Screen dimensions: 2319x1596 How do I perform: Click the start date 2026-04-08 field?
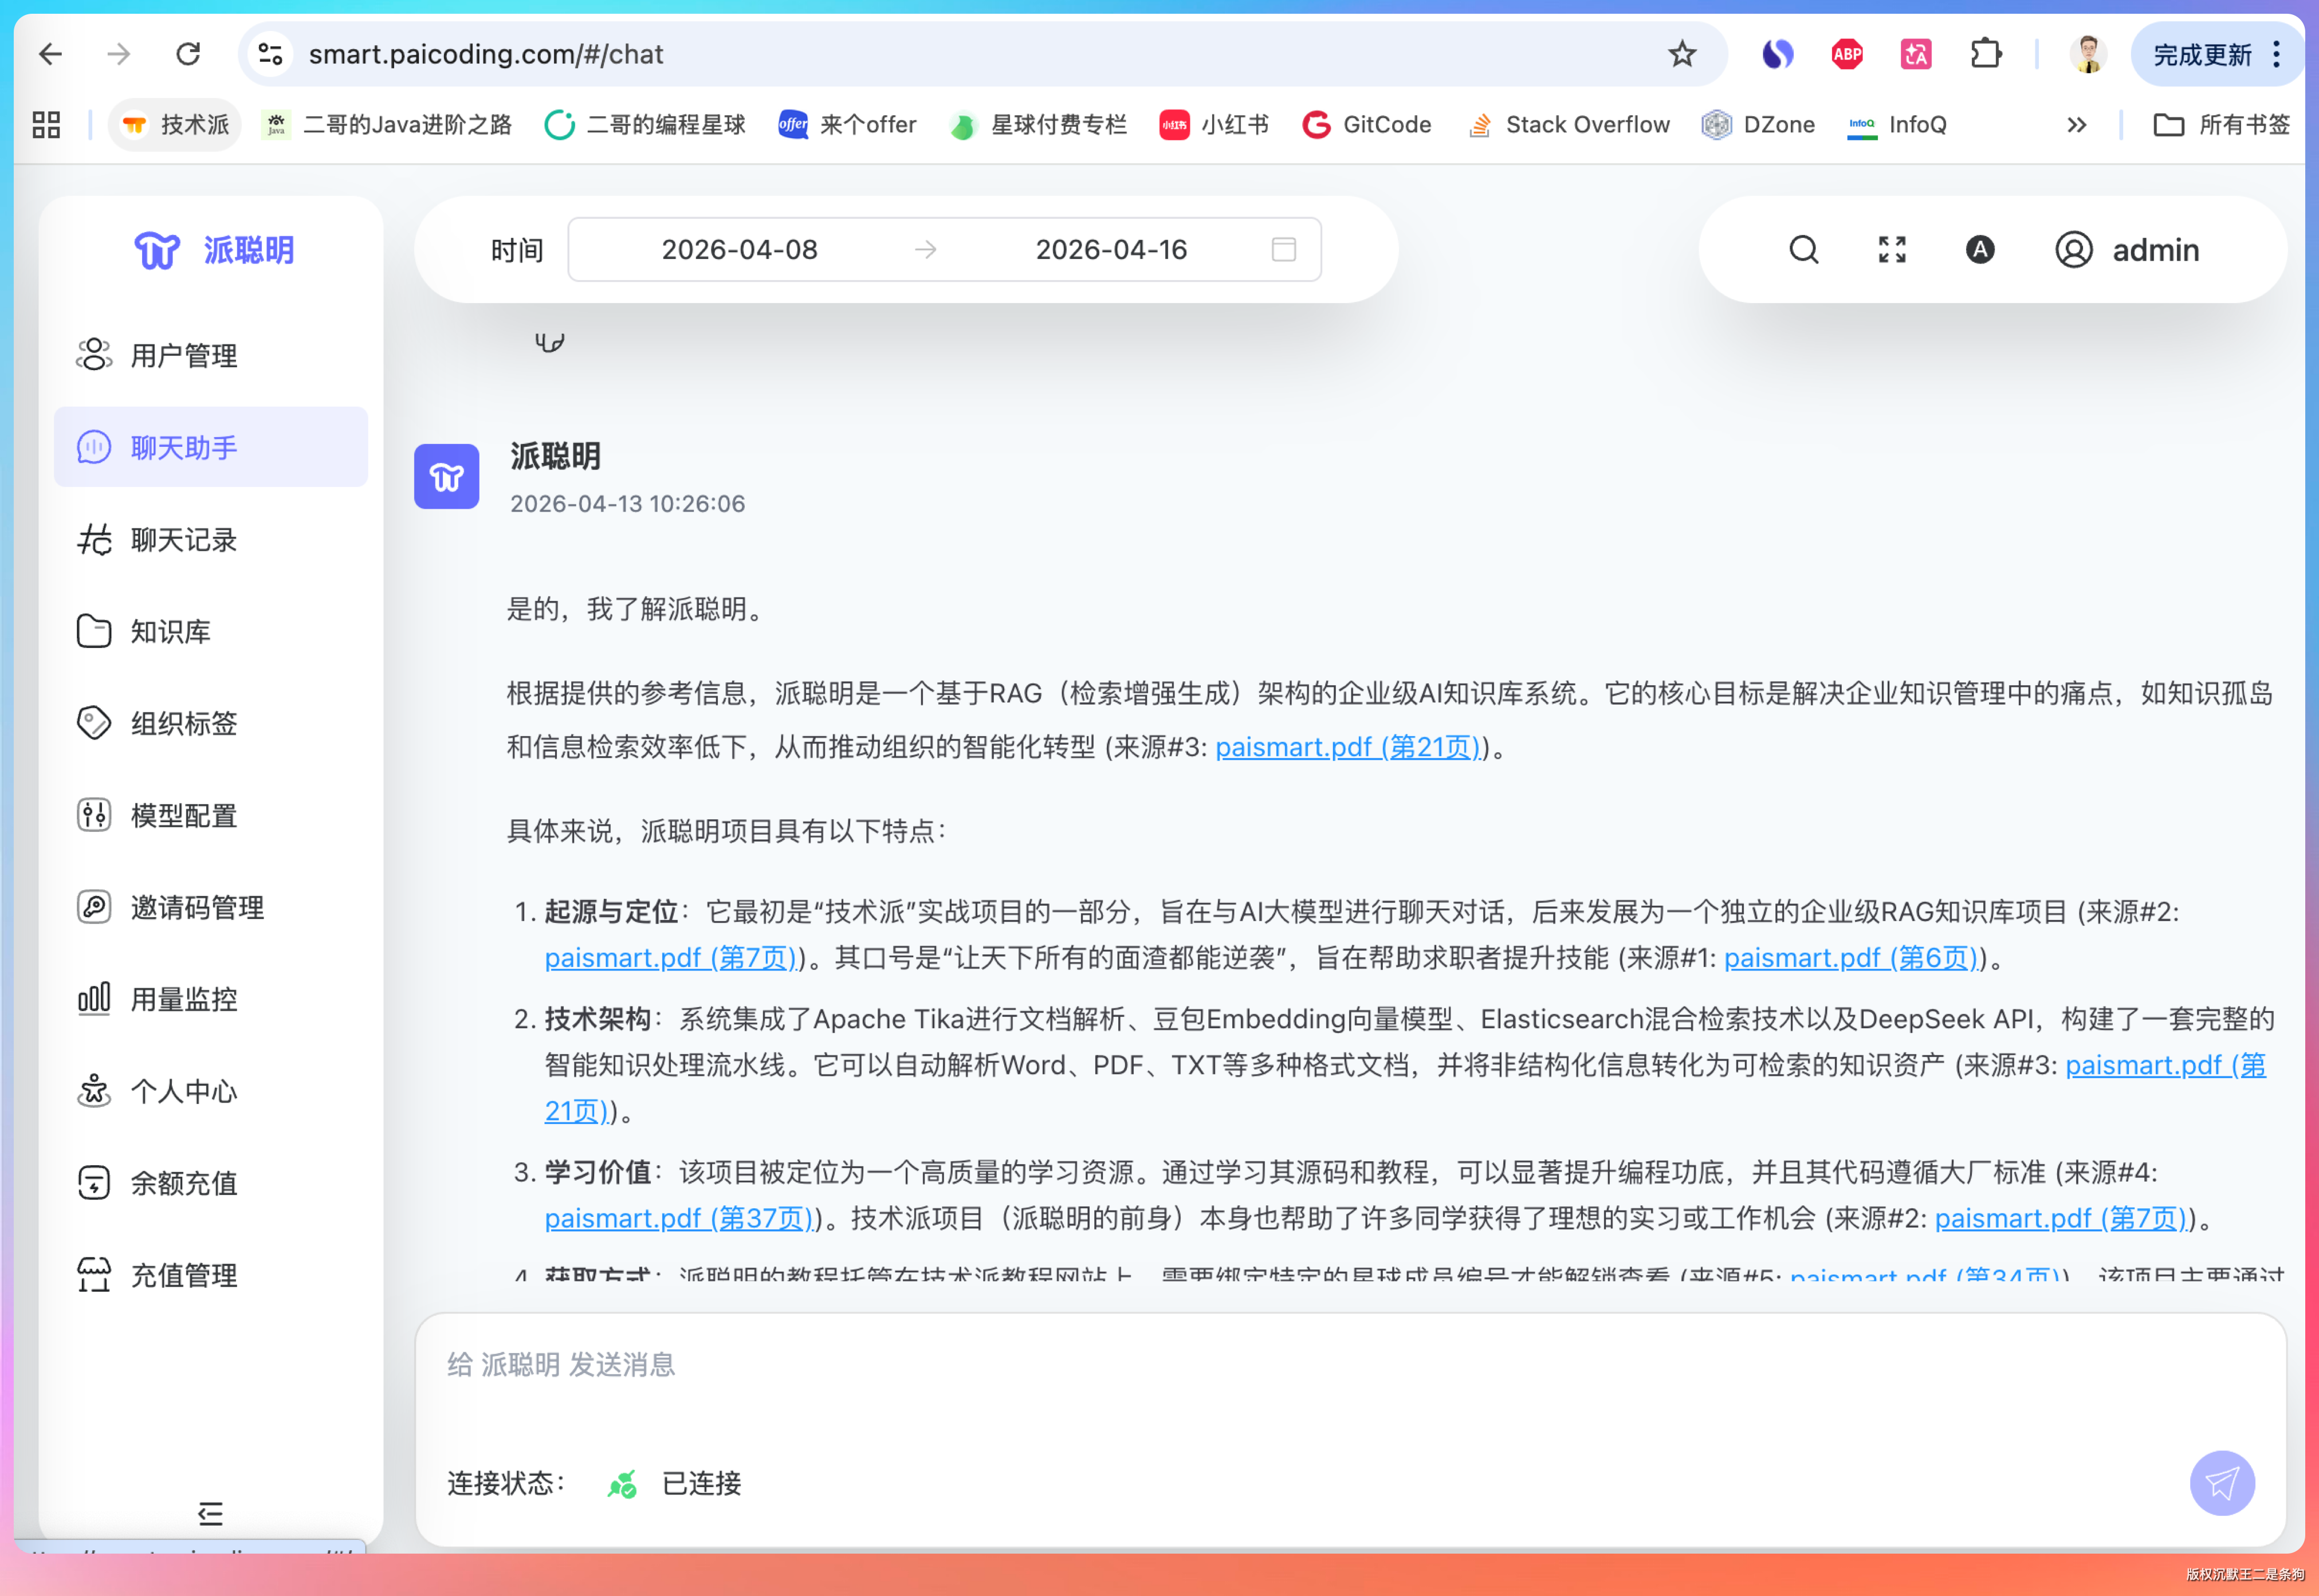pos(739,249)
